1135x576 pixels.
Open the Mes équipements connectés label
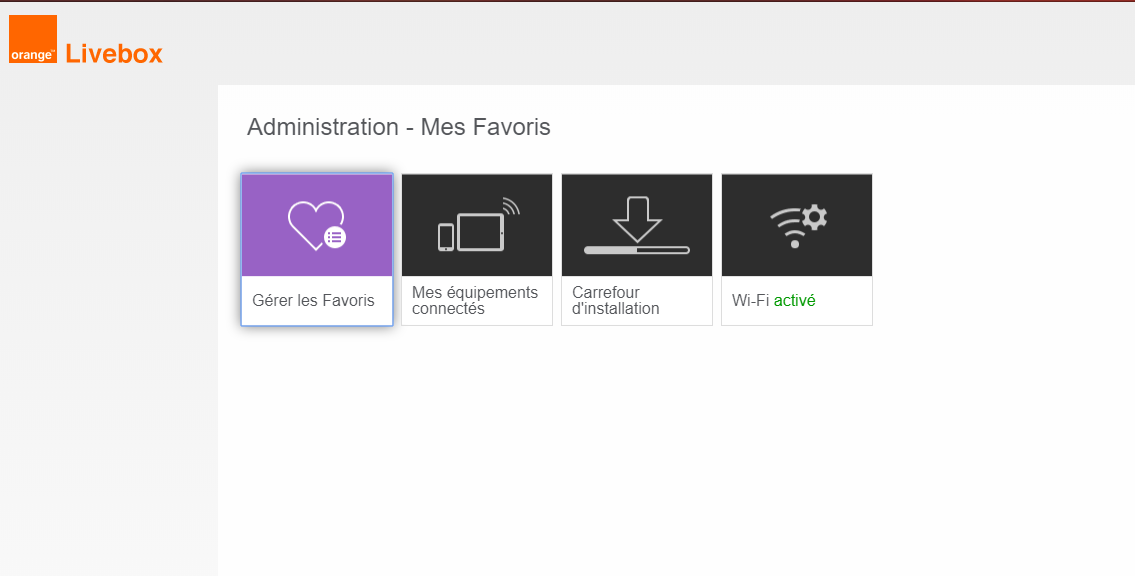click(475, 301)
